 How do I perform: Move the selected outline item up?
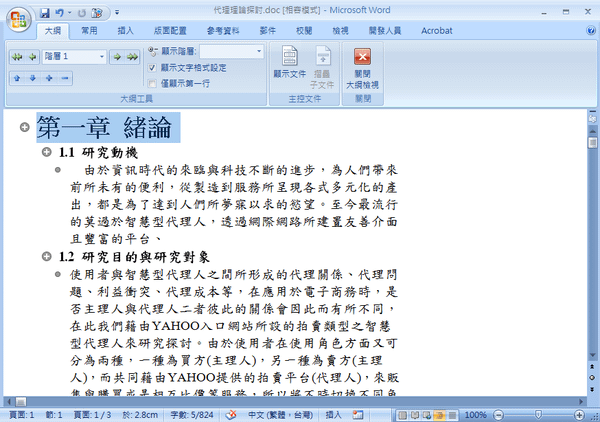(17, 78)
